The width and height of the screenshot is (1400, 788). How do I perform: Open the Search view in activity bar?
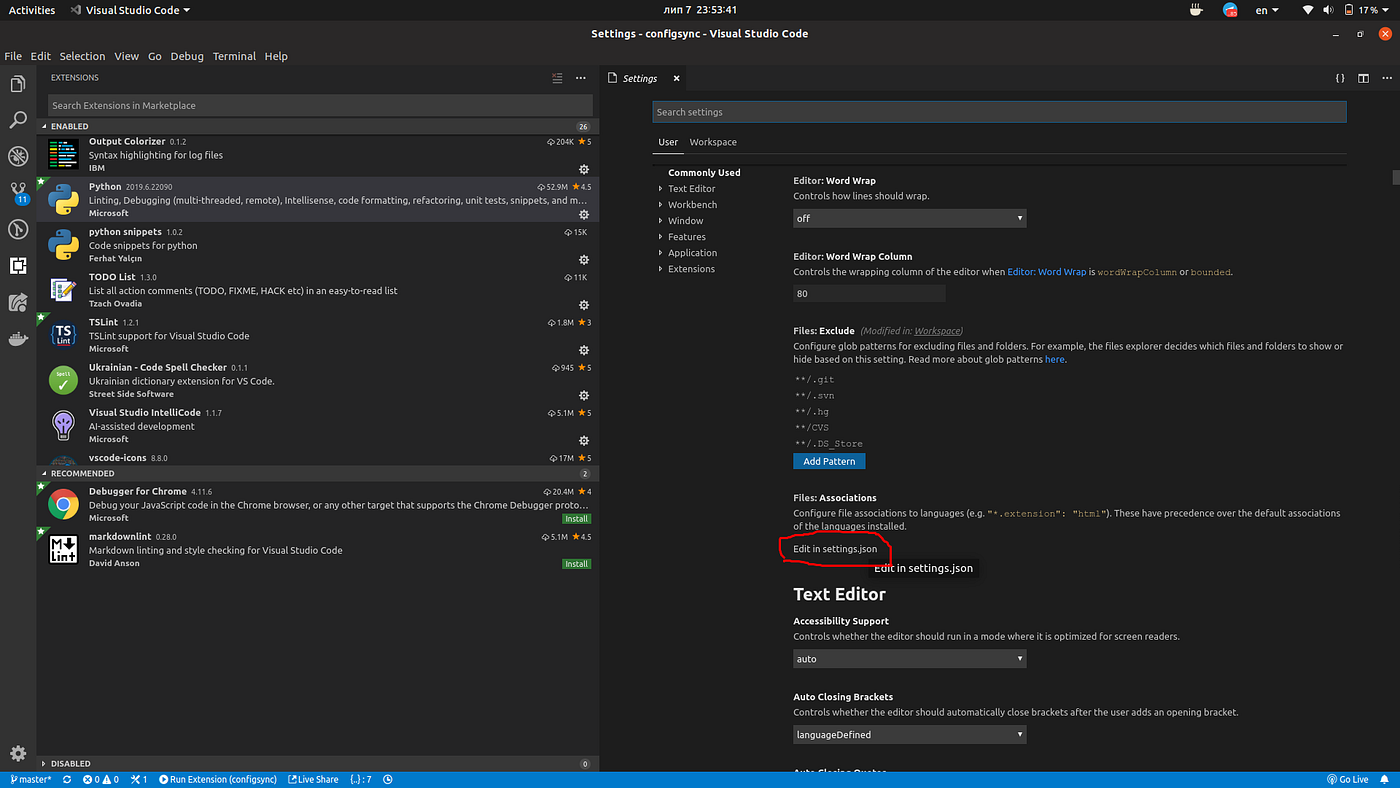[17, 120]
